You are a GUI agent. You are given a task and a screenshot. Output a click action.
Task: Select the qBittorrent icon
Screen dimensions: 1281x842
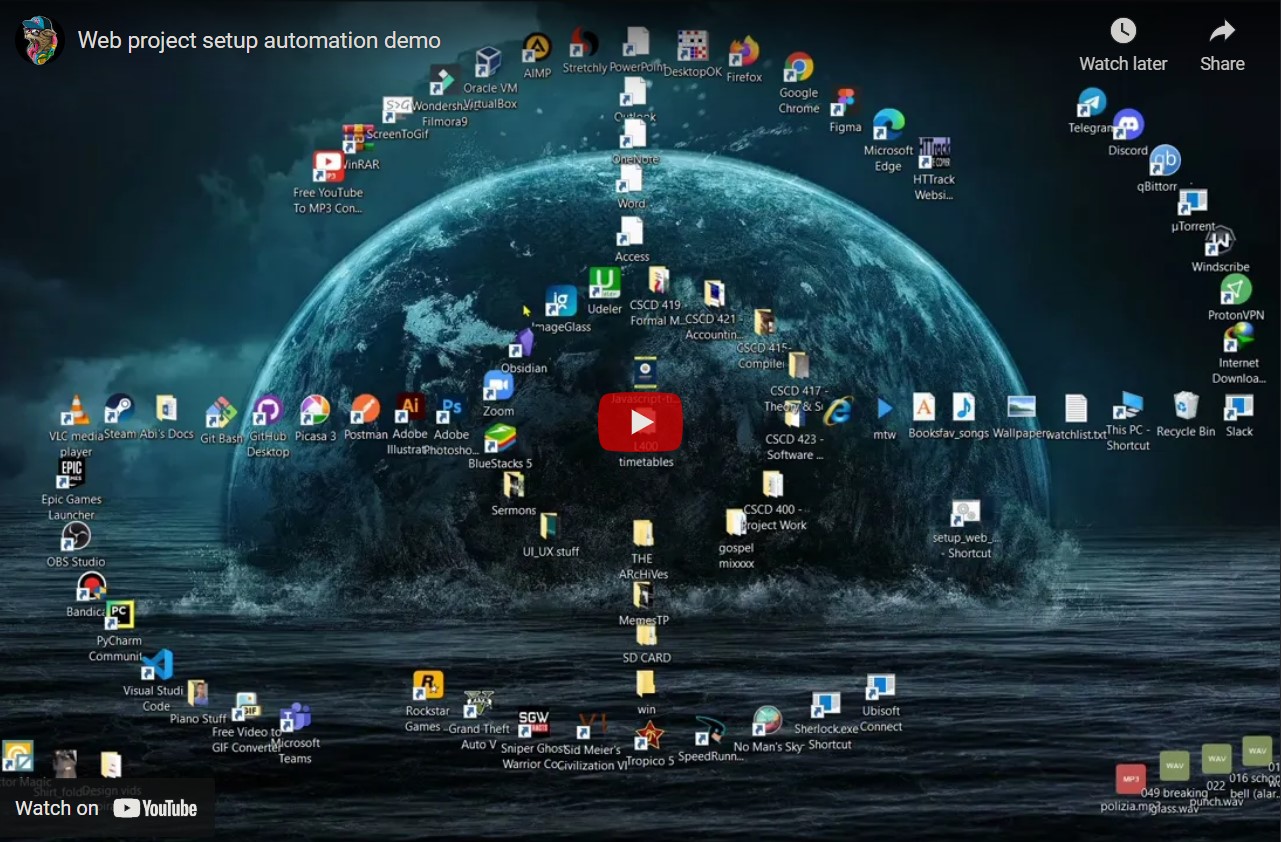point(1164,161)
